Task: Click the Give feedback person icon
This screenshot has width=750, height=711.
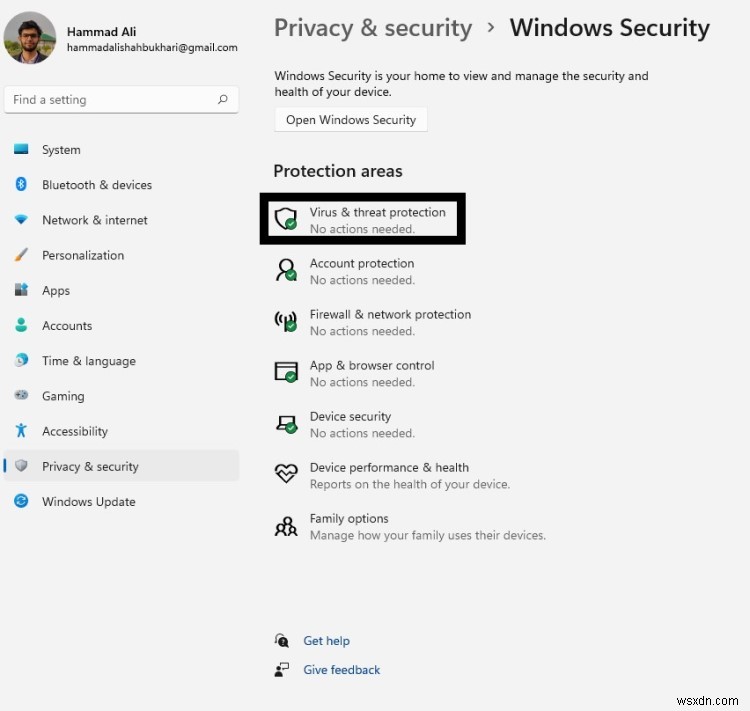Action: [282, 669]
